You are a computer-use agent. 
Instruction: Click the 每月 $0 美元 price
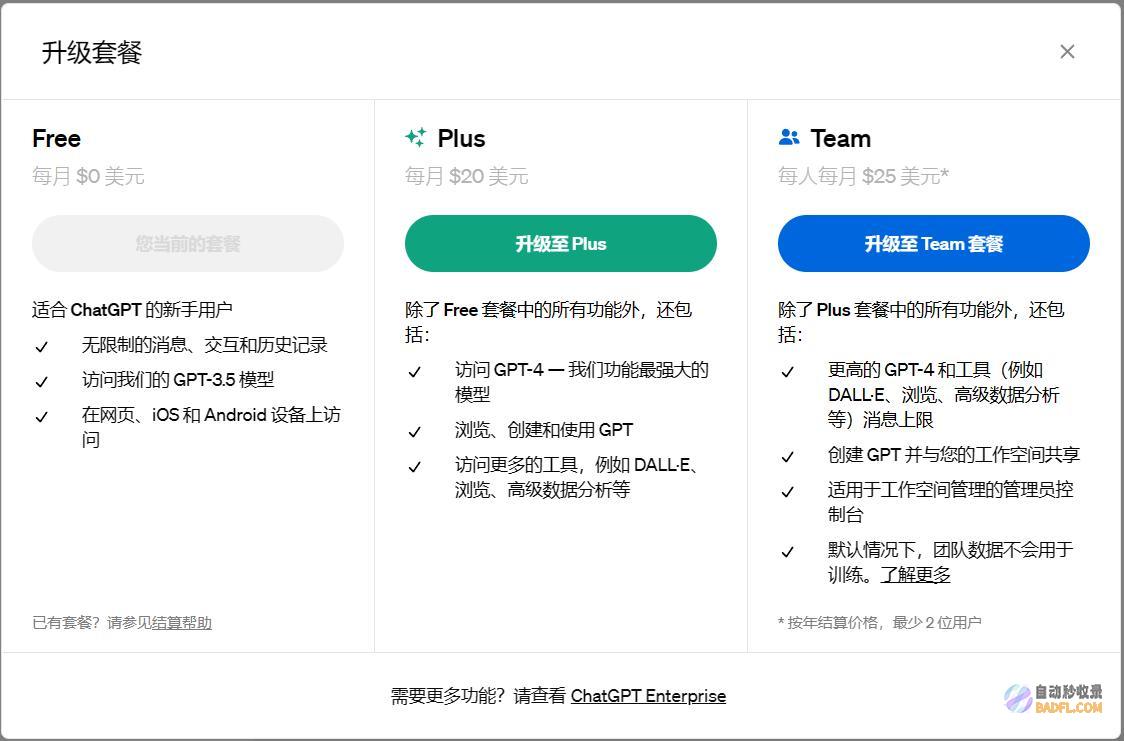click(x=88, y=176)
